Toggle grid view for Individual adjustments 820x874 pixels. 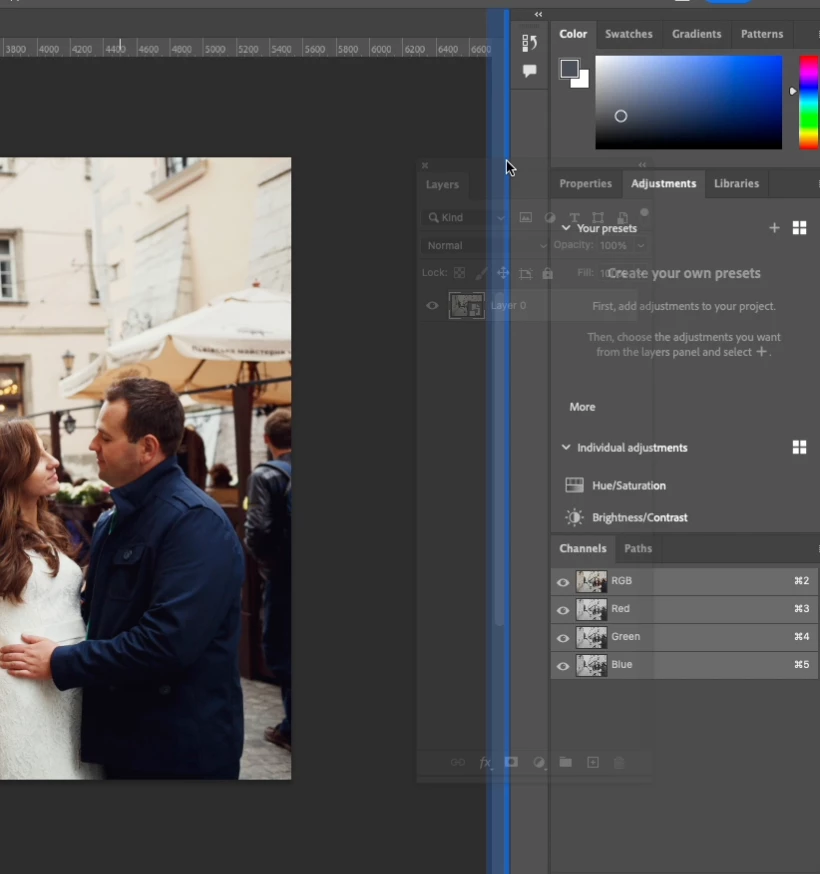pos(799,447)
